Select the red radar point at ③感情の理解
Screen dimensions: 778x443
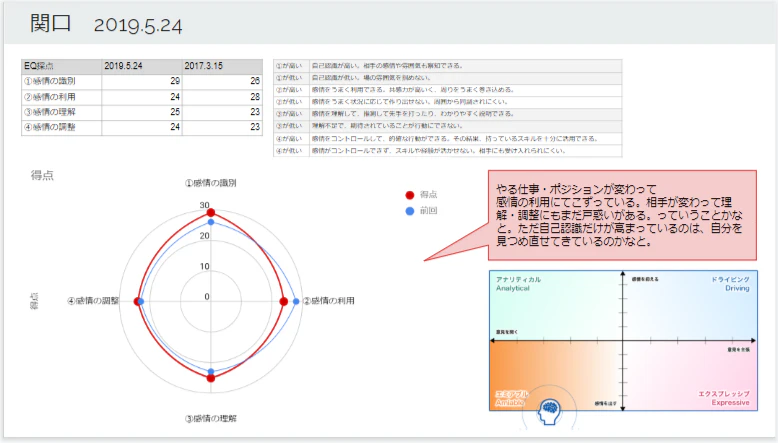pyautogui.click(x=211, y=378)
